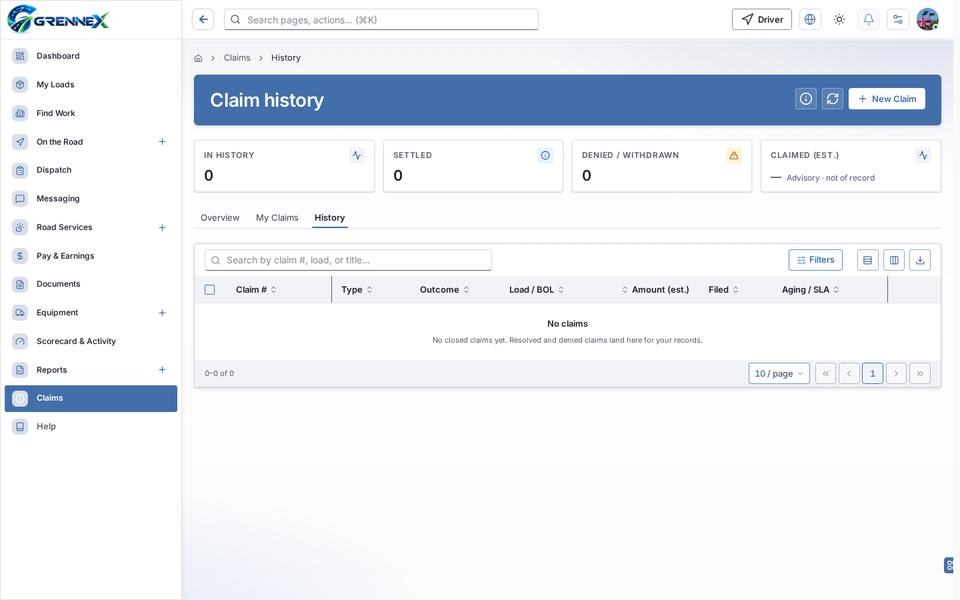Image resolution: width=960 pixels, height=600 pixels.
Task: Focus the Search by claim # field
Action: [348, 260]
